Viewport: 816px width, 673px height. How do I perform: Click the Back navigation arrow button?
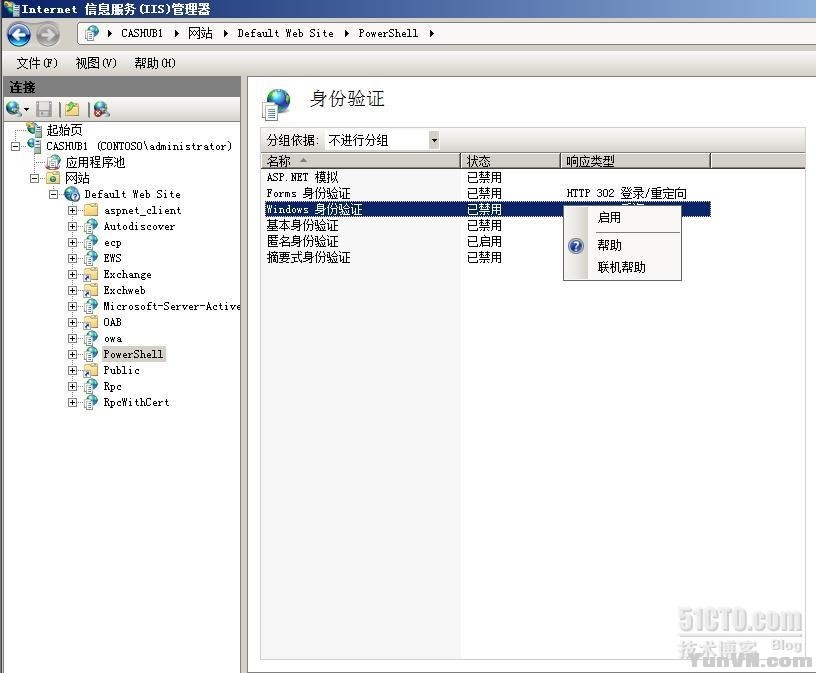19,35
